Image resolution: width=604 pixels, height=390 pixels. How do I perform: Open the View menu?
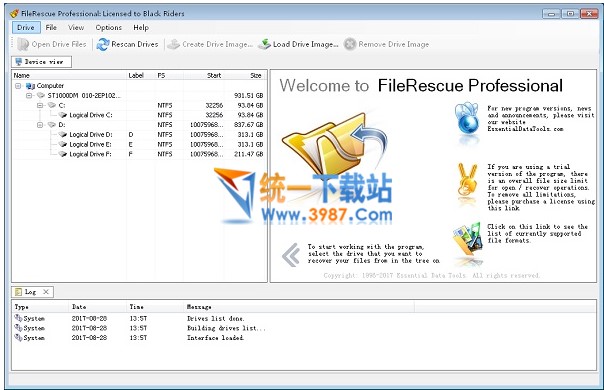[76, 27]
